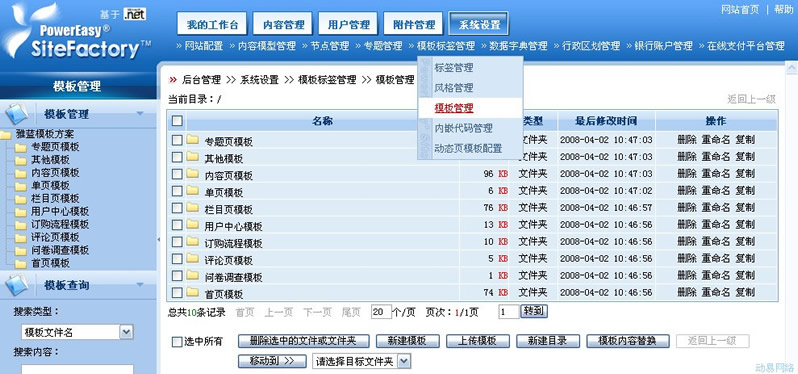The image size is (798, 374).
Task: Click the 模板内容替换 button
Action: click(x=628, y=341)
